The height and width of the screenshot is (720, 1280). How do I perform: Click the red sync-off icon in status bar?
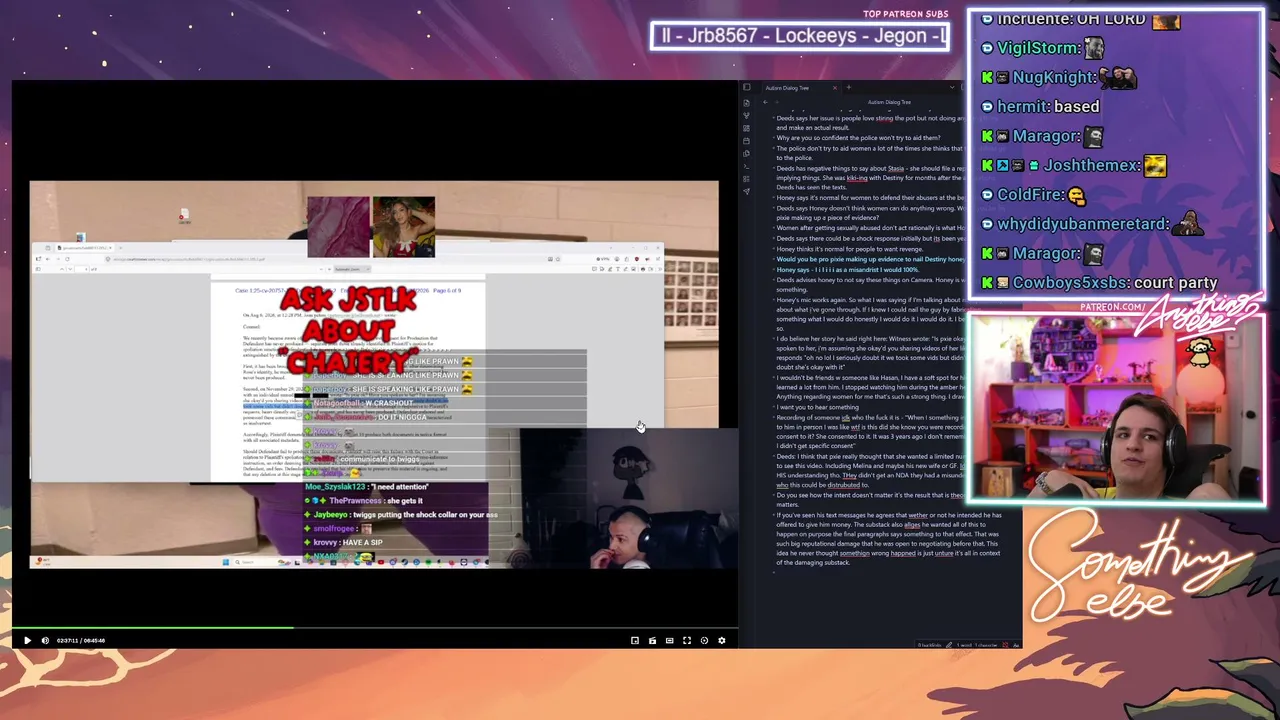click(1005, 645)
